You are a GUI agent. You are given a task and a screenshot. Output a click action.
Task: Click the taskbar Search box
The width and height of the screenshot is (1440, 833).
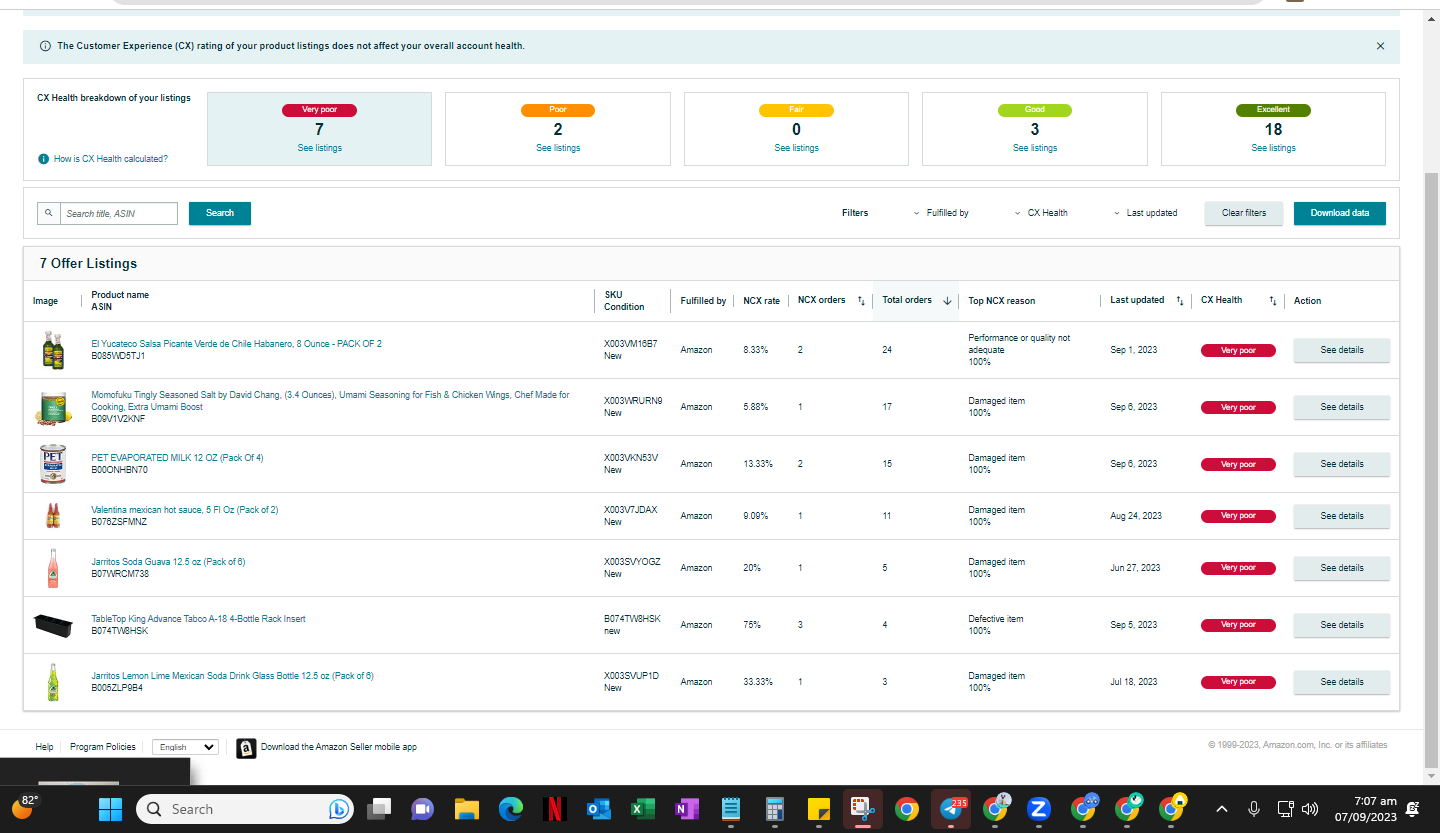[x=244, y=809]
